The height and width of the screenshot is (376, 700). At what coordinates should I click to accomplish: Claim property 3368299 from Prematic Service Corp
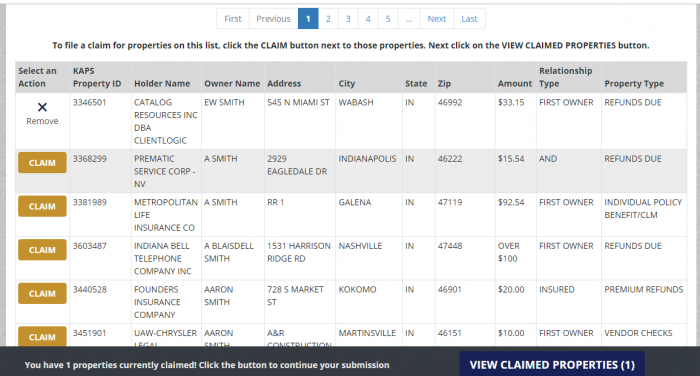pos(42,163)
